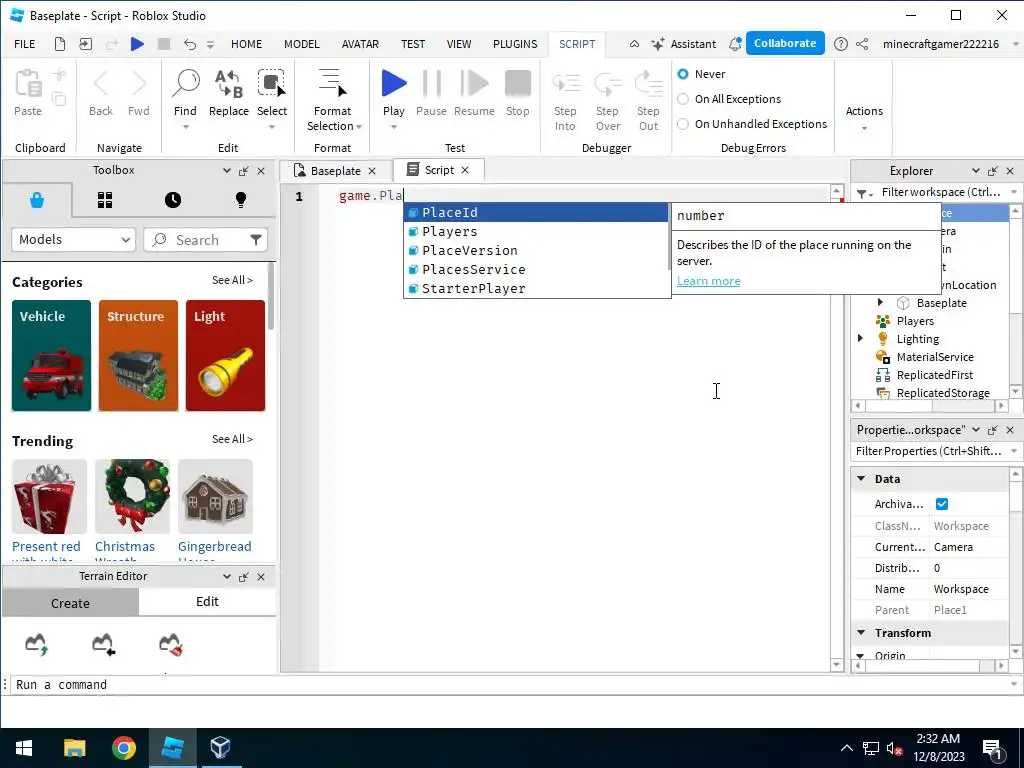Open the Windows Start menu
The image size is (1024, 768).
25,748
